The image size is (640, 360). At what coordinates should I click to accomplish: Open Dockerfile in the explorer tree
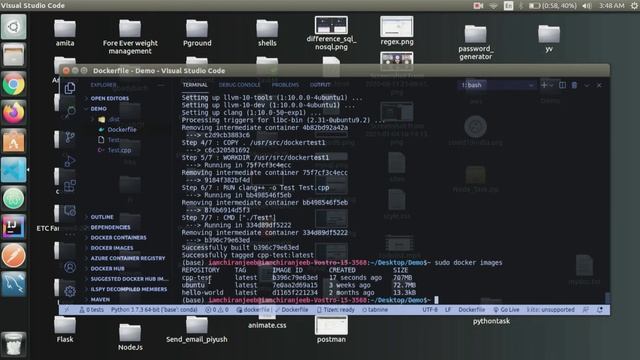(x=118, y=129)
